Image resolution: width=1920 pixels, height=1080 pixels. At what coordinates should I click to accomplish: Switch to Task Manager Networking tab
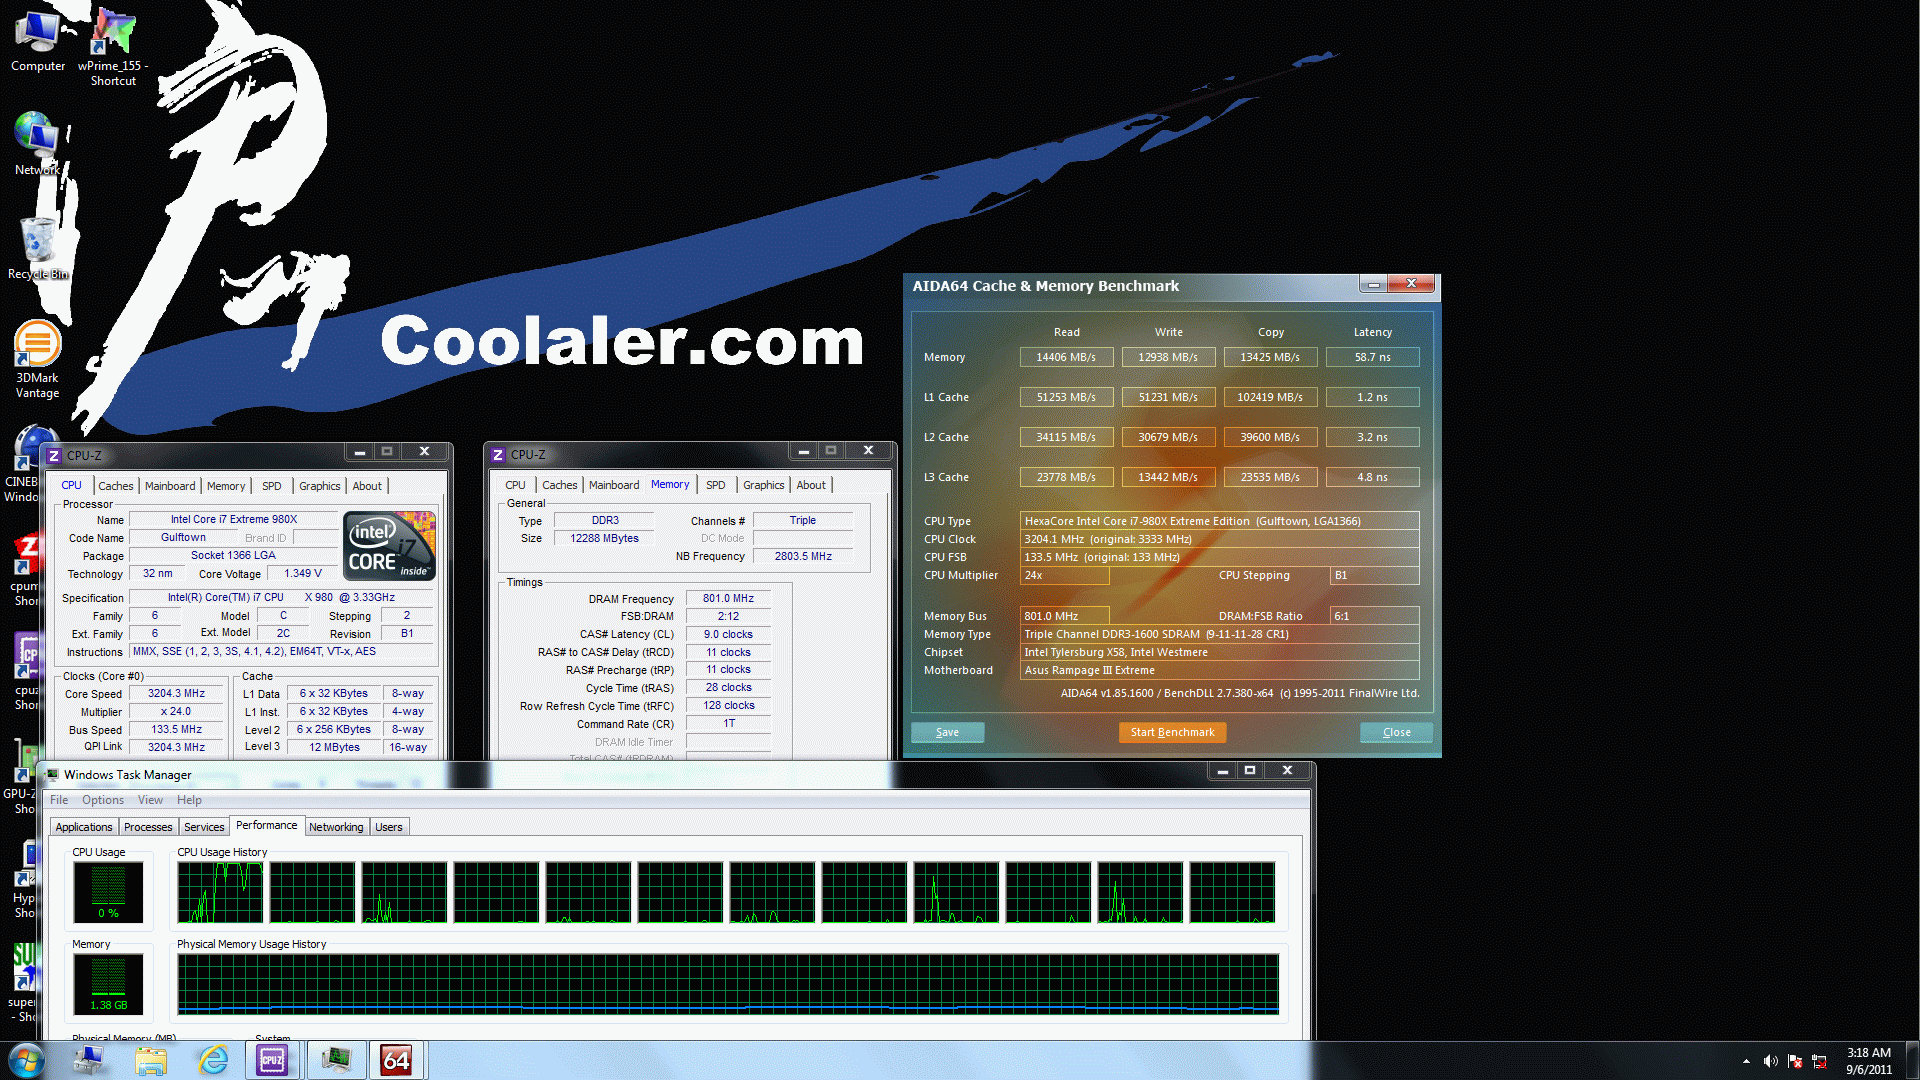click(336, 827)
